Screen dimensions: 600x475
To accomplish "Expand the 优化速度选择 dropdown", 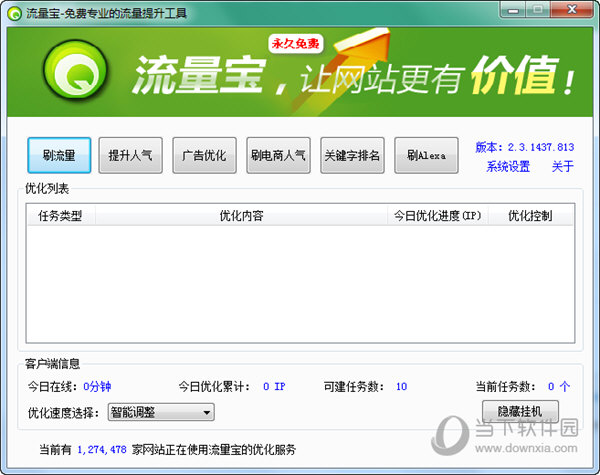I will click(161, 412).
